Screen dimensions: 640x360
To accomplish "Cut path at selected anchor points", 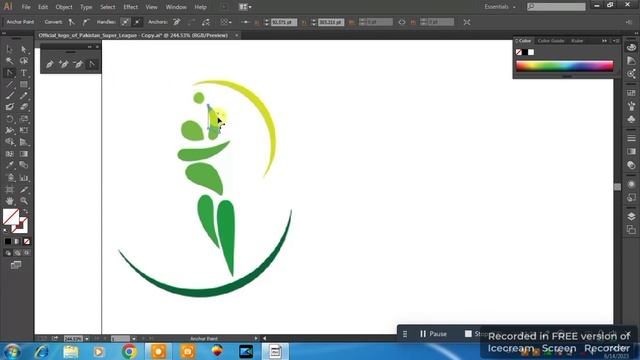I will click(206, 22).
